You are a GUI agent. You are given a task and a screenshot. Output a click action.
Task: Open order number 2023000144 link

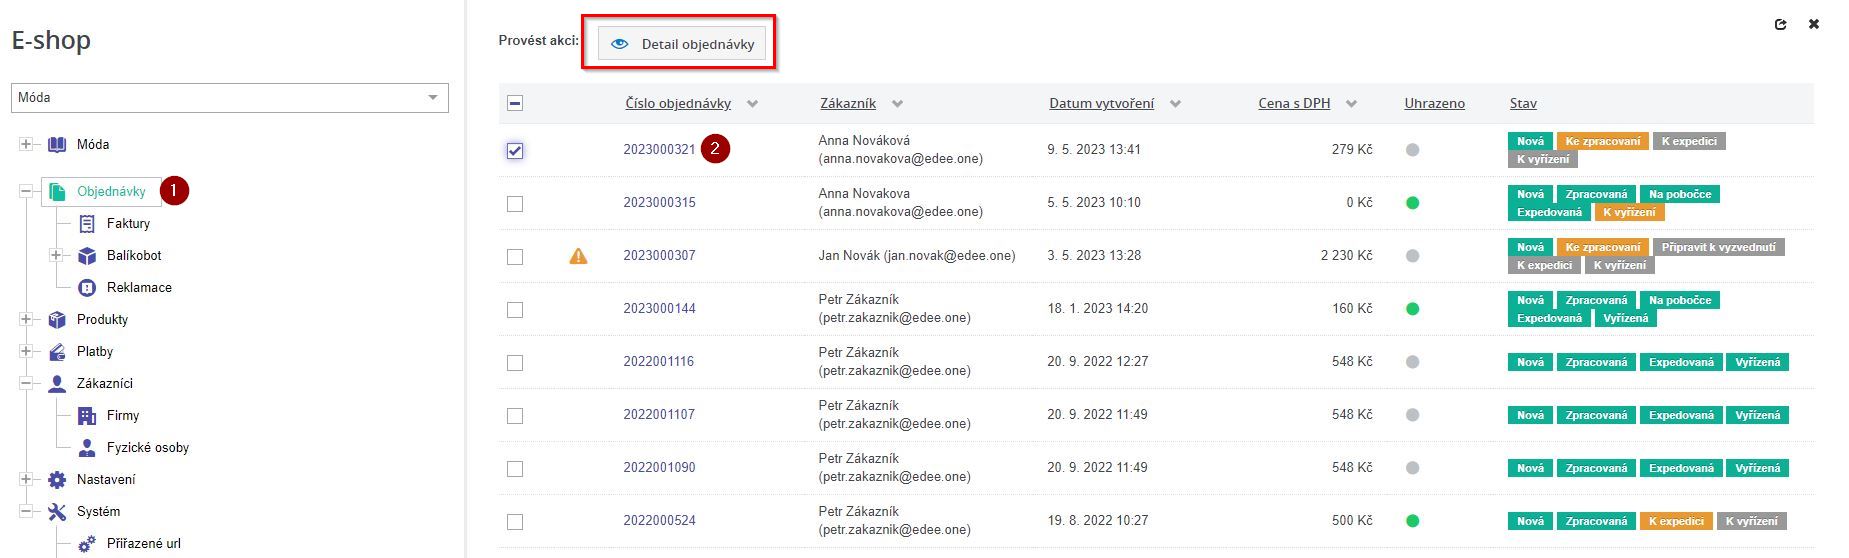click(x=659, y=309)
